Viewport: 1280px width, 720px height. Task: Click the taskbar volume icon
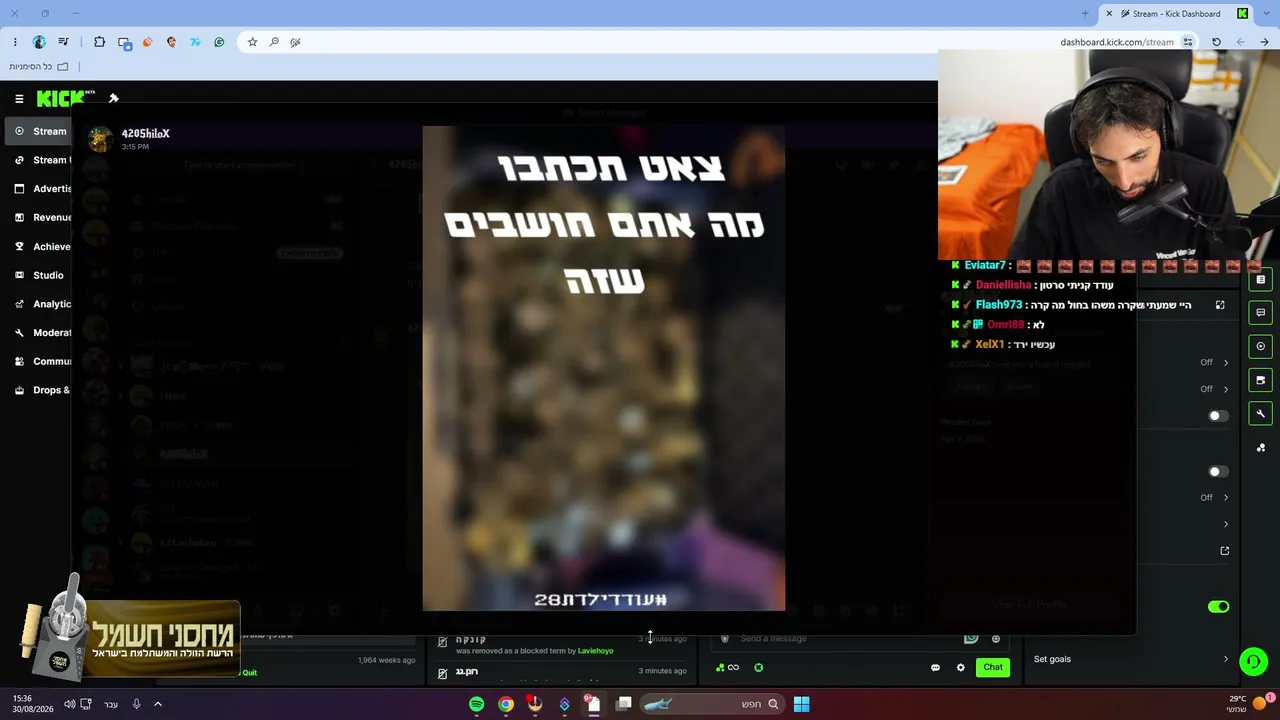[69, 704]
